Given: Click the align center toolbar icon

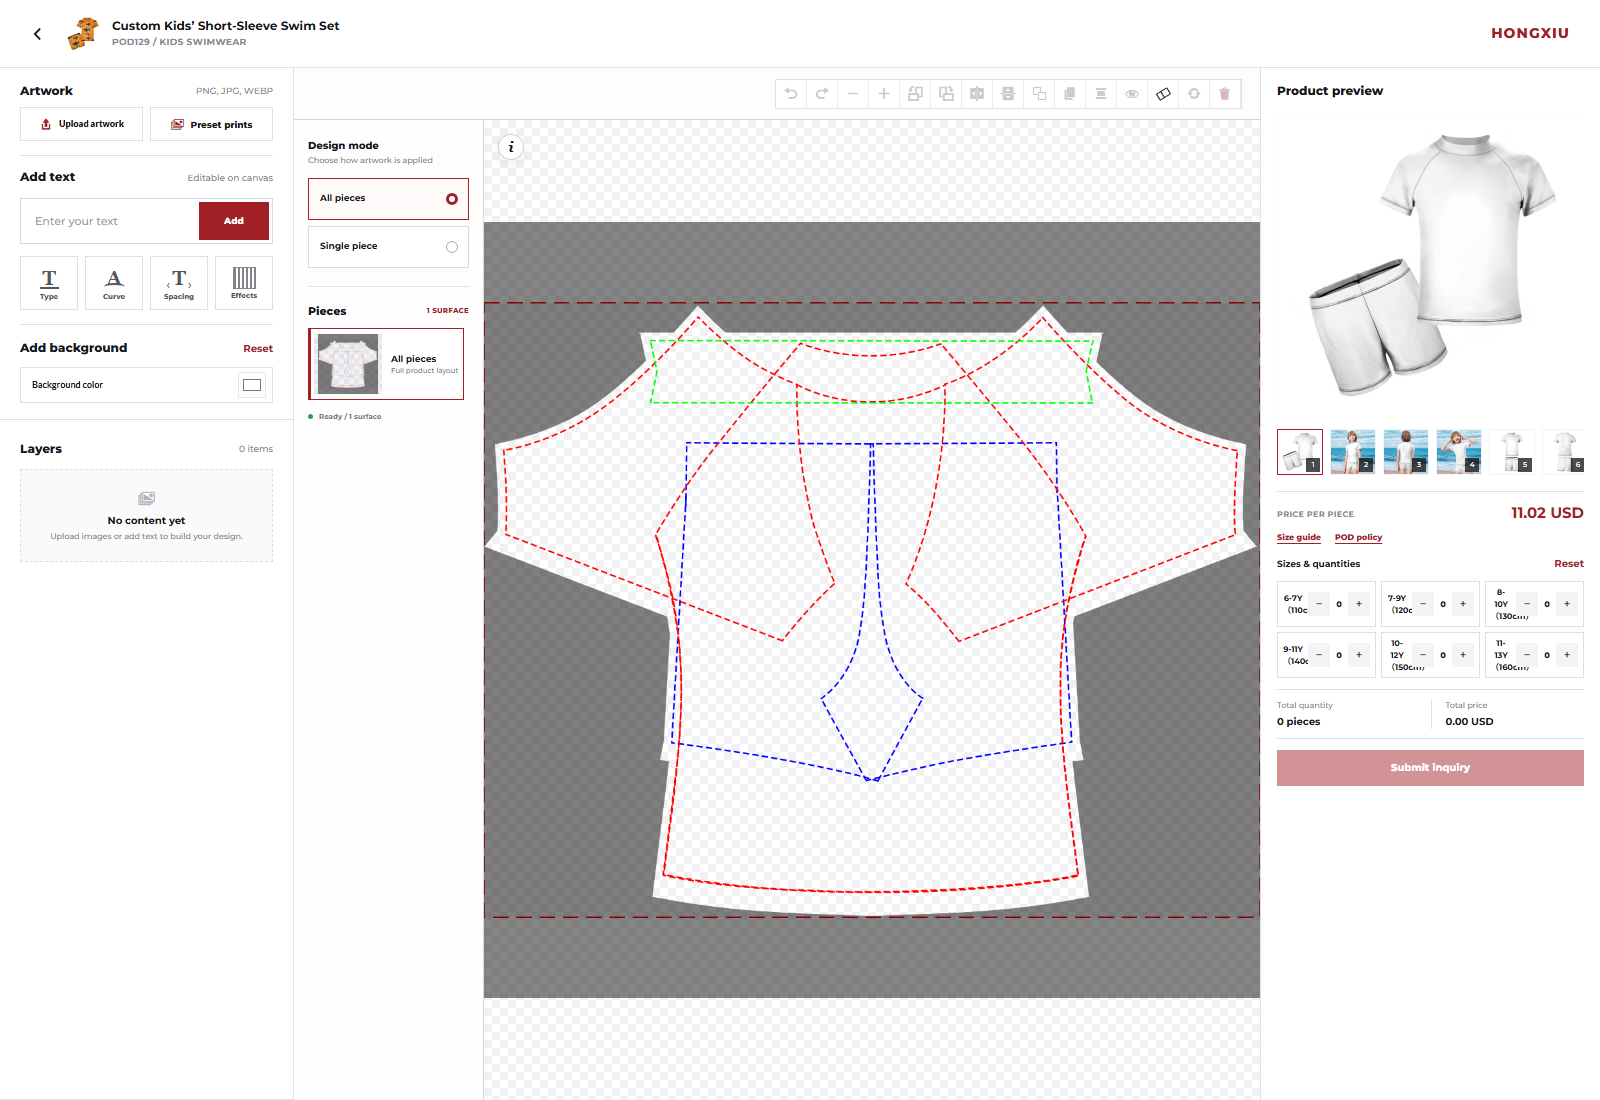Looking at the screenshot, I should 1101,94.
